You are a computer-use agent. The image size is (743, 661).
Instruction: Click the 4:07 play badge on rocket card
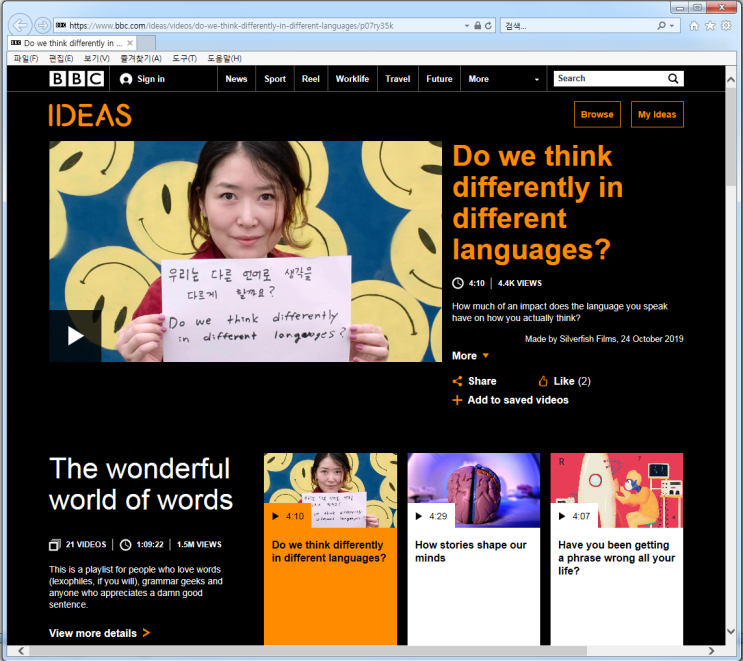[x=574, y=516]
